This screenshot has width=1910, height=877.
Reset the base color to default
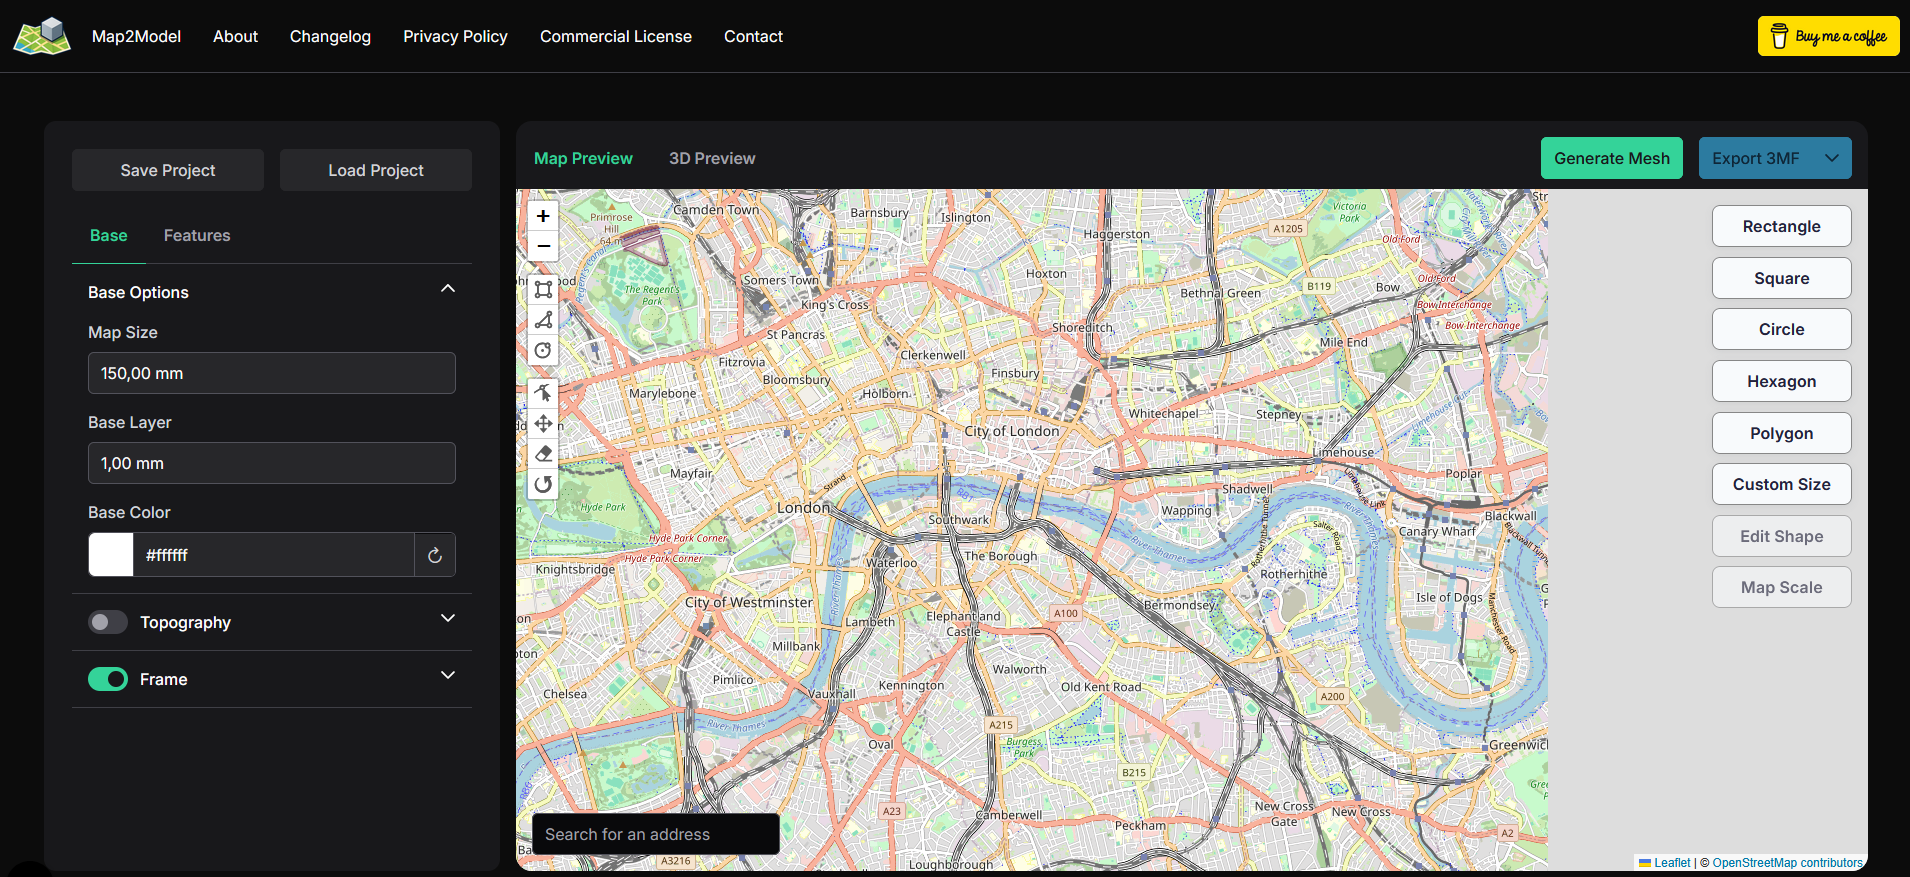coord(435,555)
